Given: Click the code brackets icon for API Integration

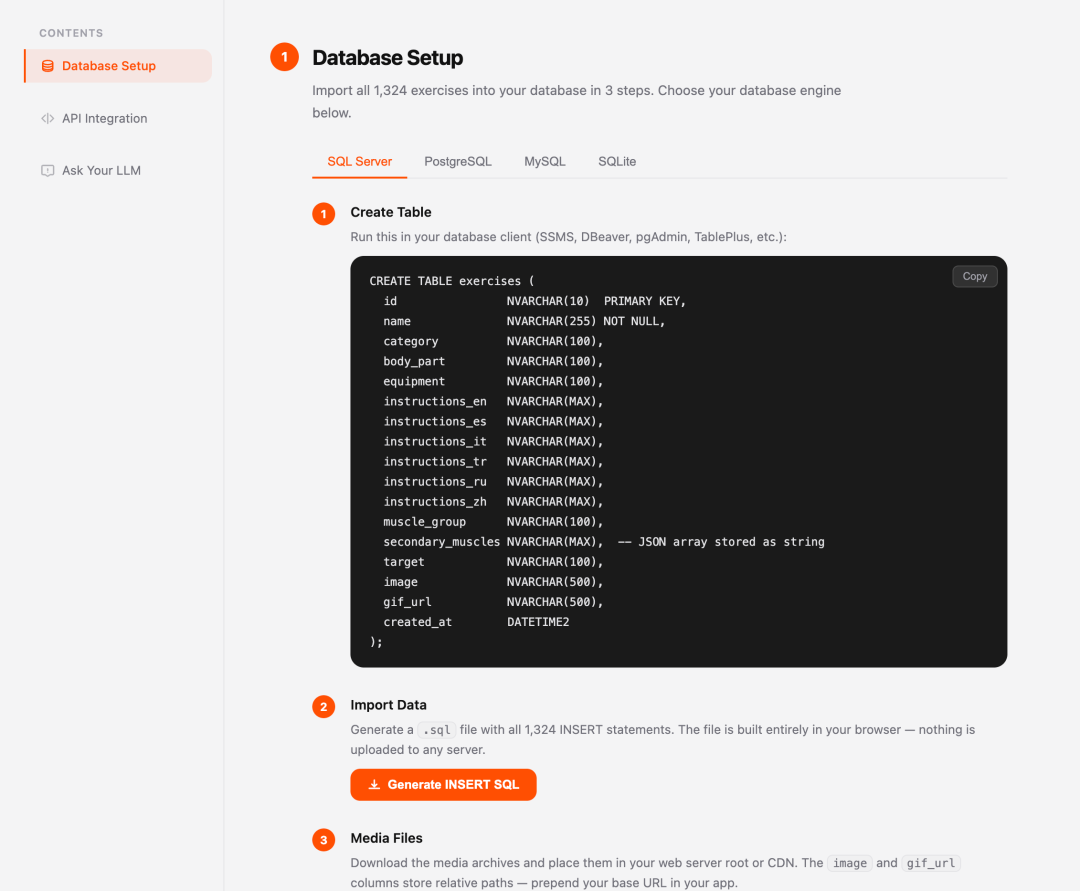Looking at the screenshot, I should point(48,118).
